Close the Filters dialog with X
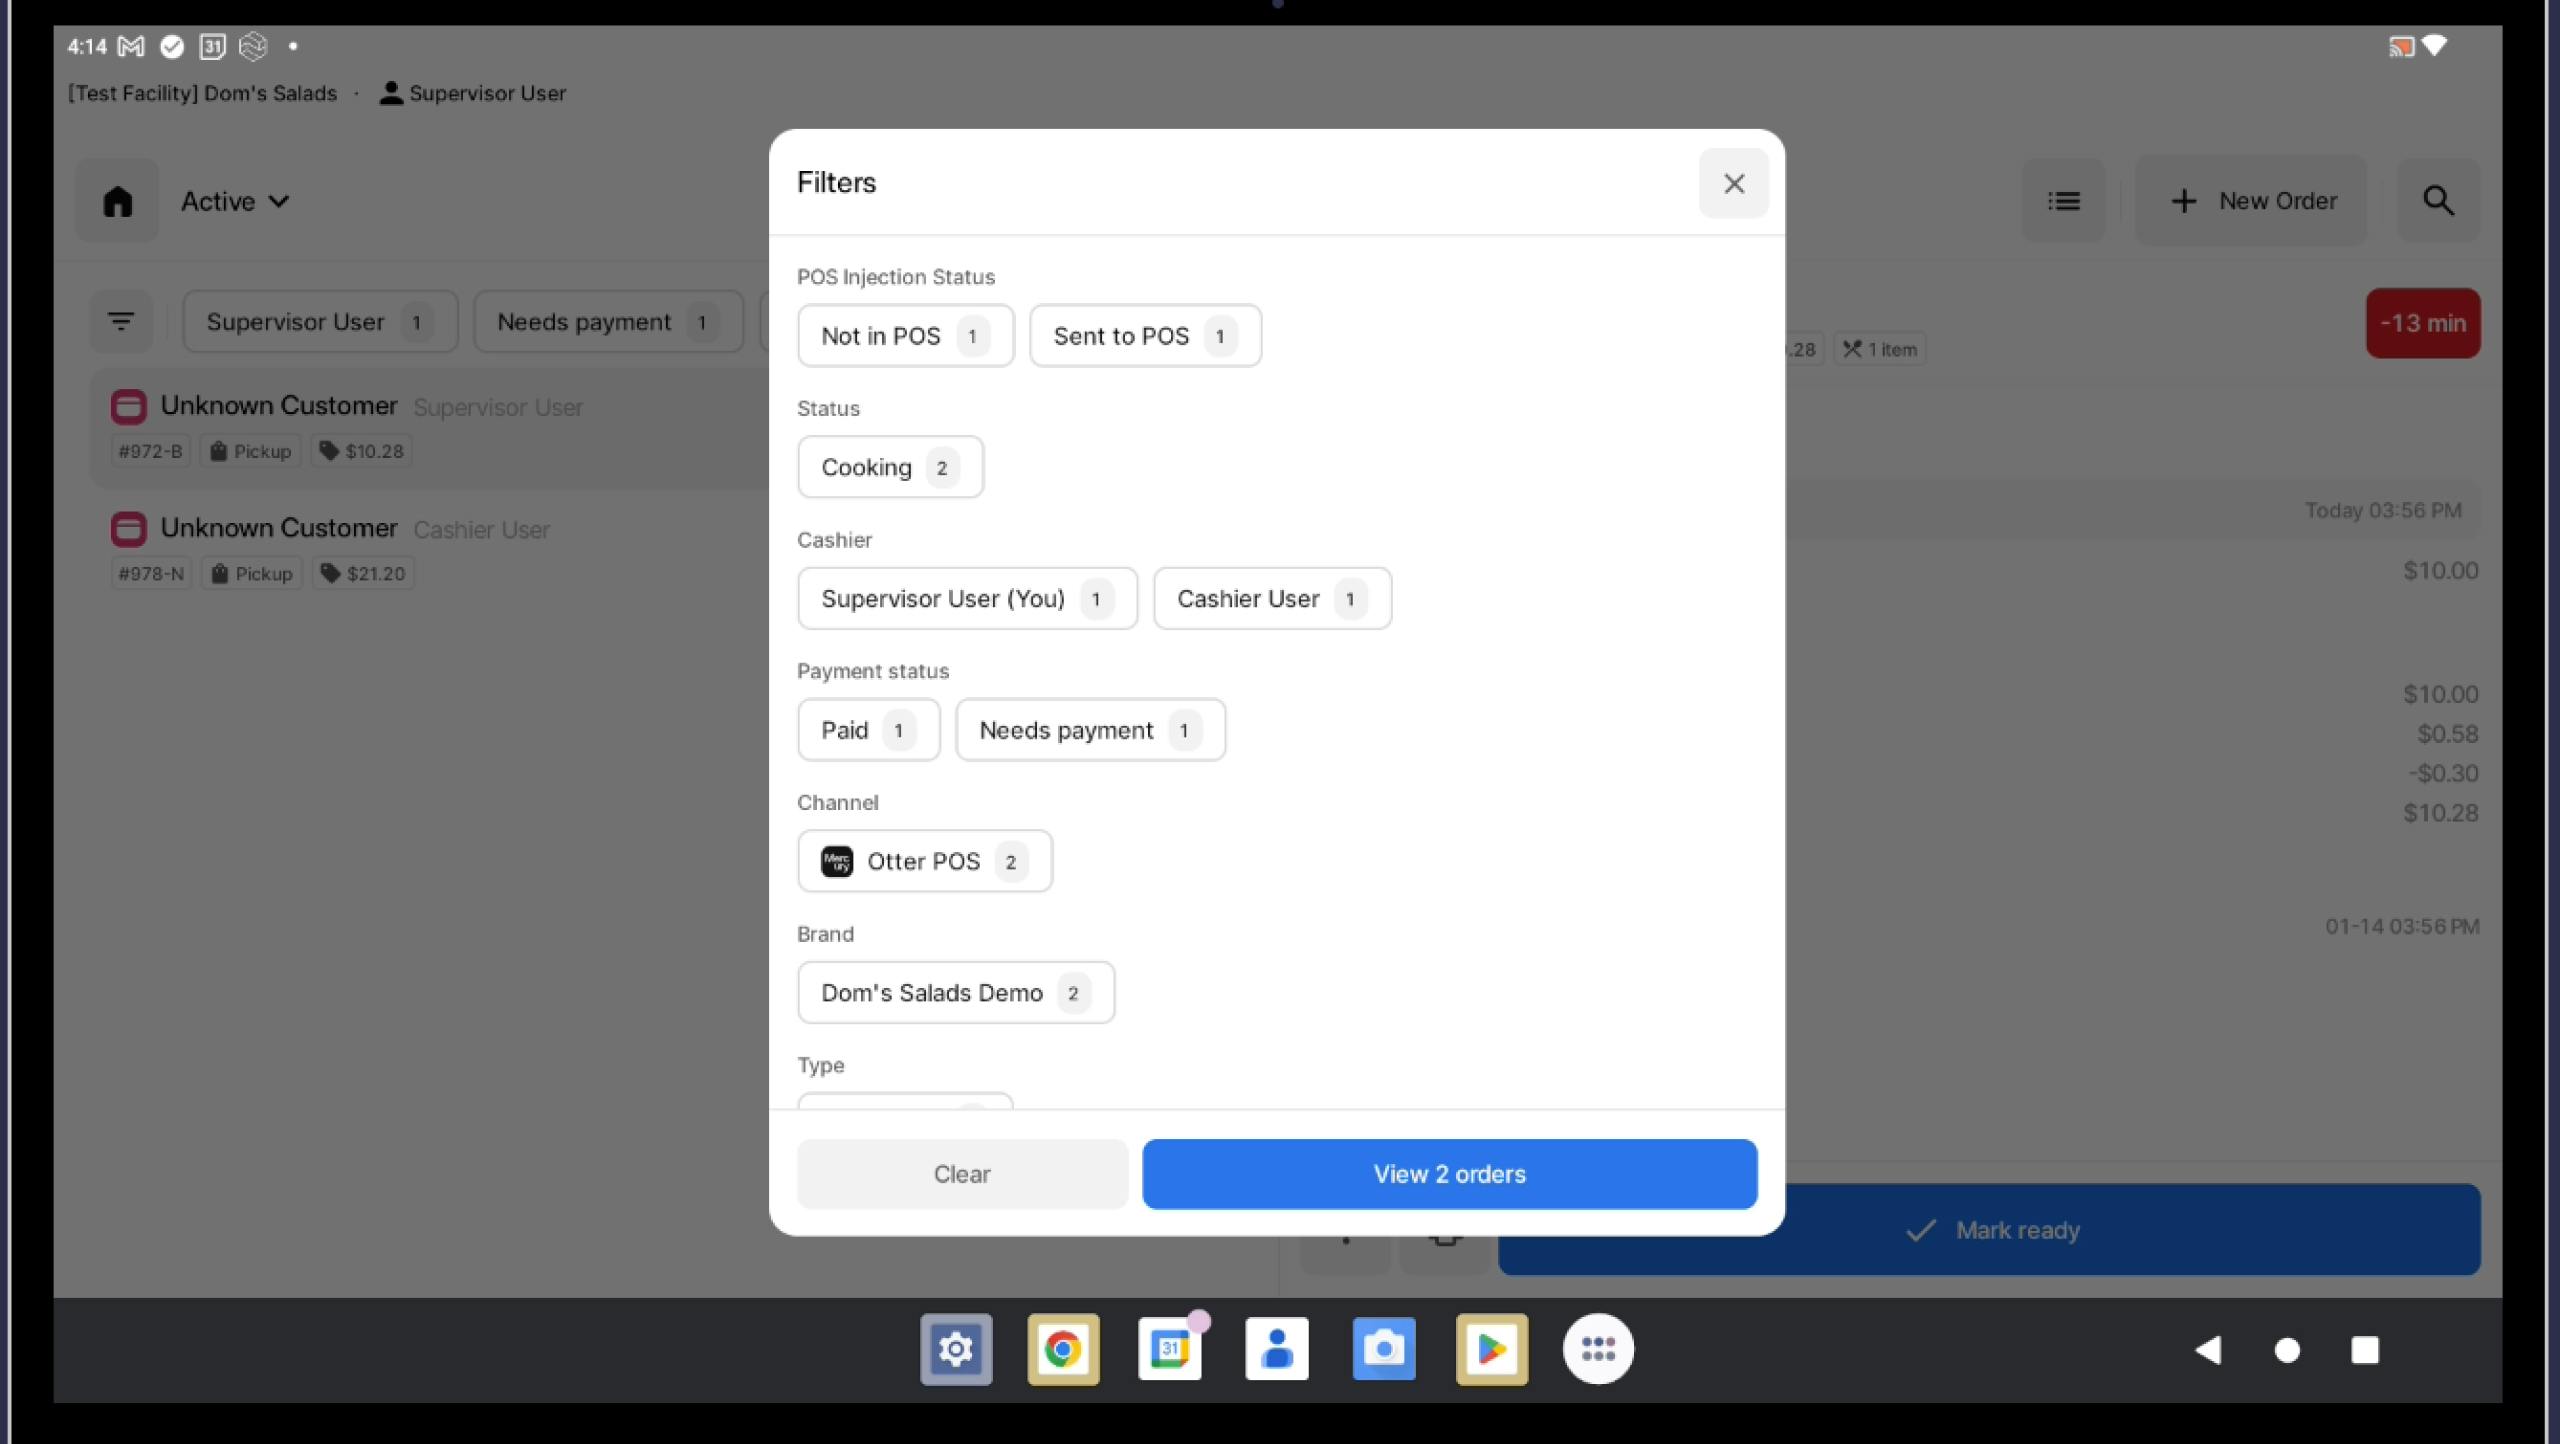 [x=1733, y=183]
